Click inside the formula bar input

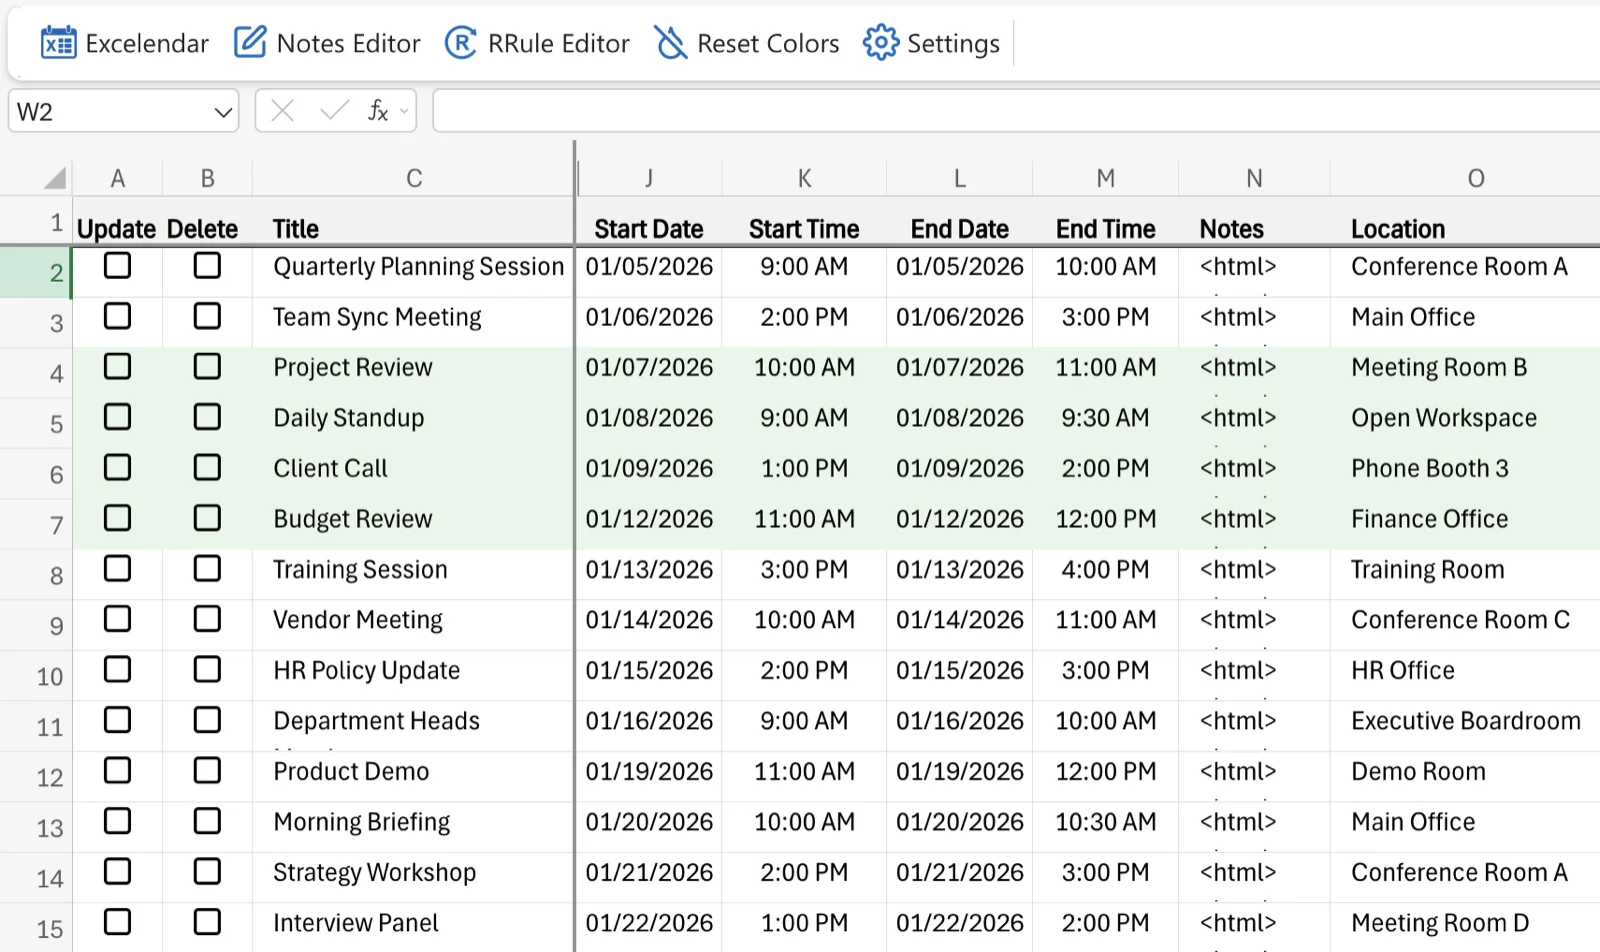click(1000, 111)
